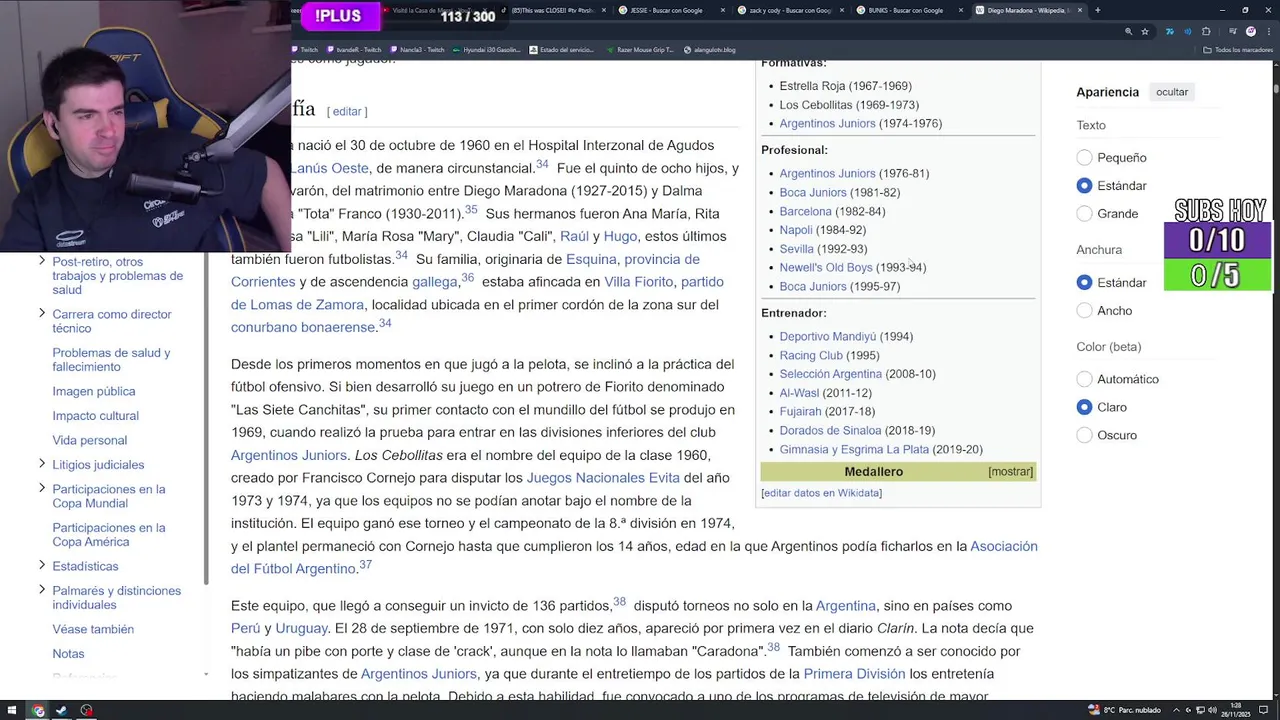Select the Pequeño text size radio

(1084, 157)
